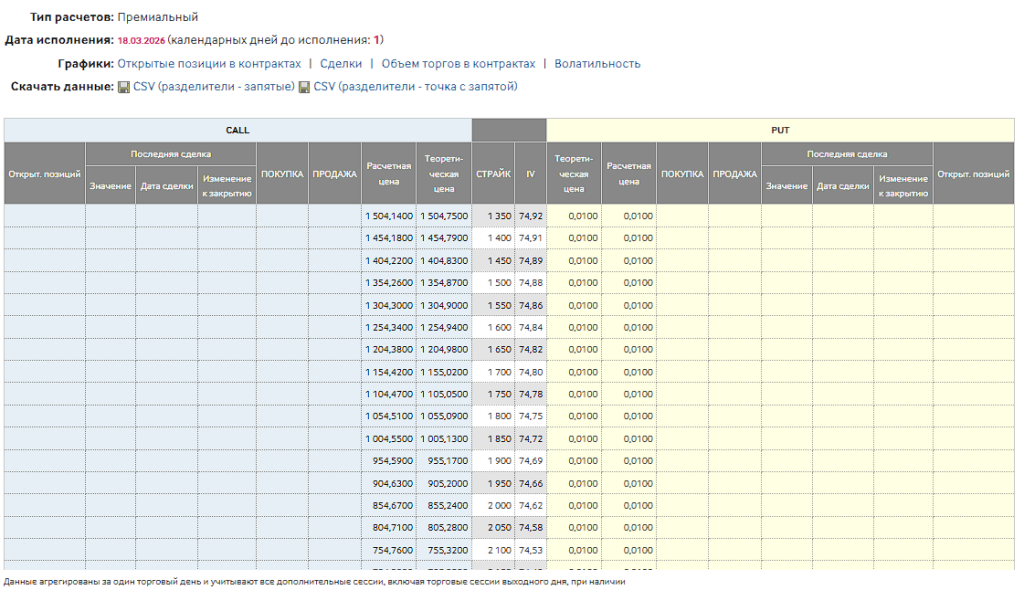Click the ПРОДАЖА header on the PUT side

[735, 174]
